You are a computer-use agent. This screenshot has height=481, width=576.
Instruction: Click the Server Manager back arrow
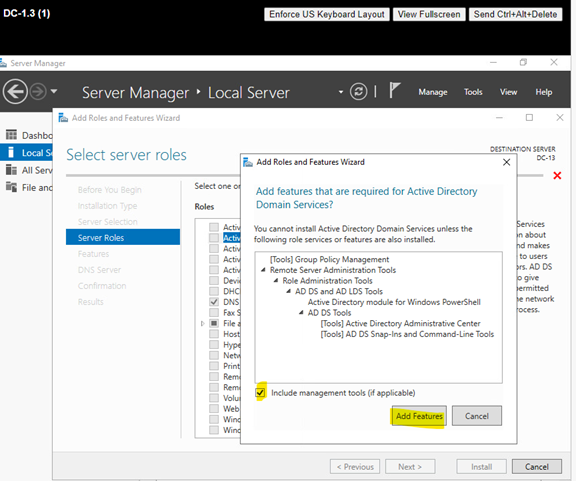(15, 92)
